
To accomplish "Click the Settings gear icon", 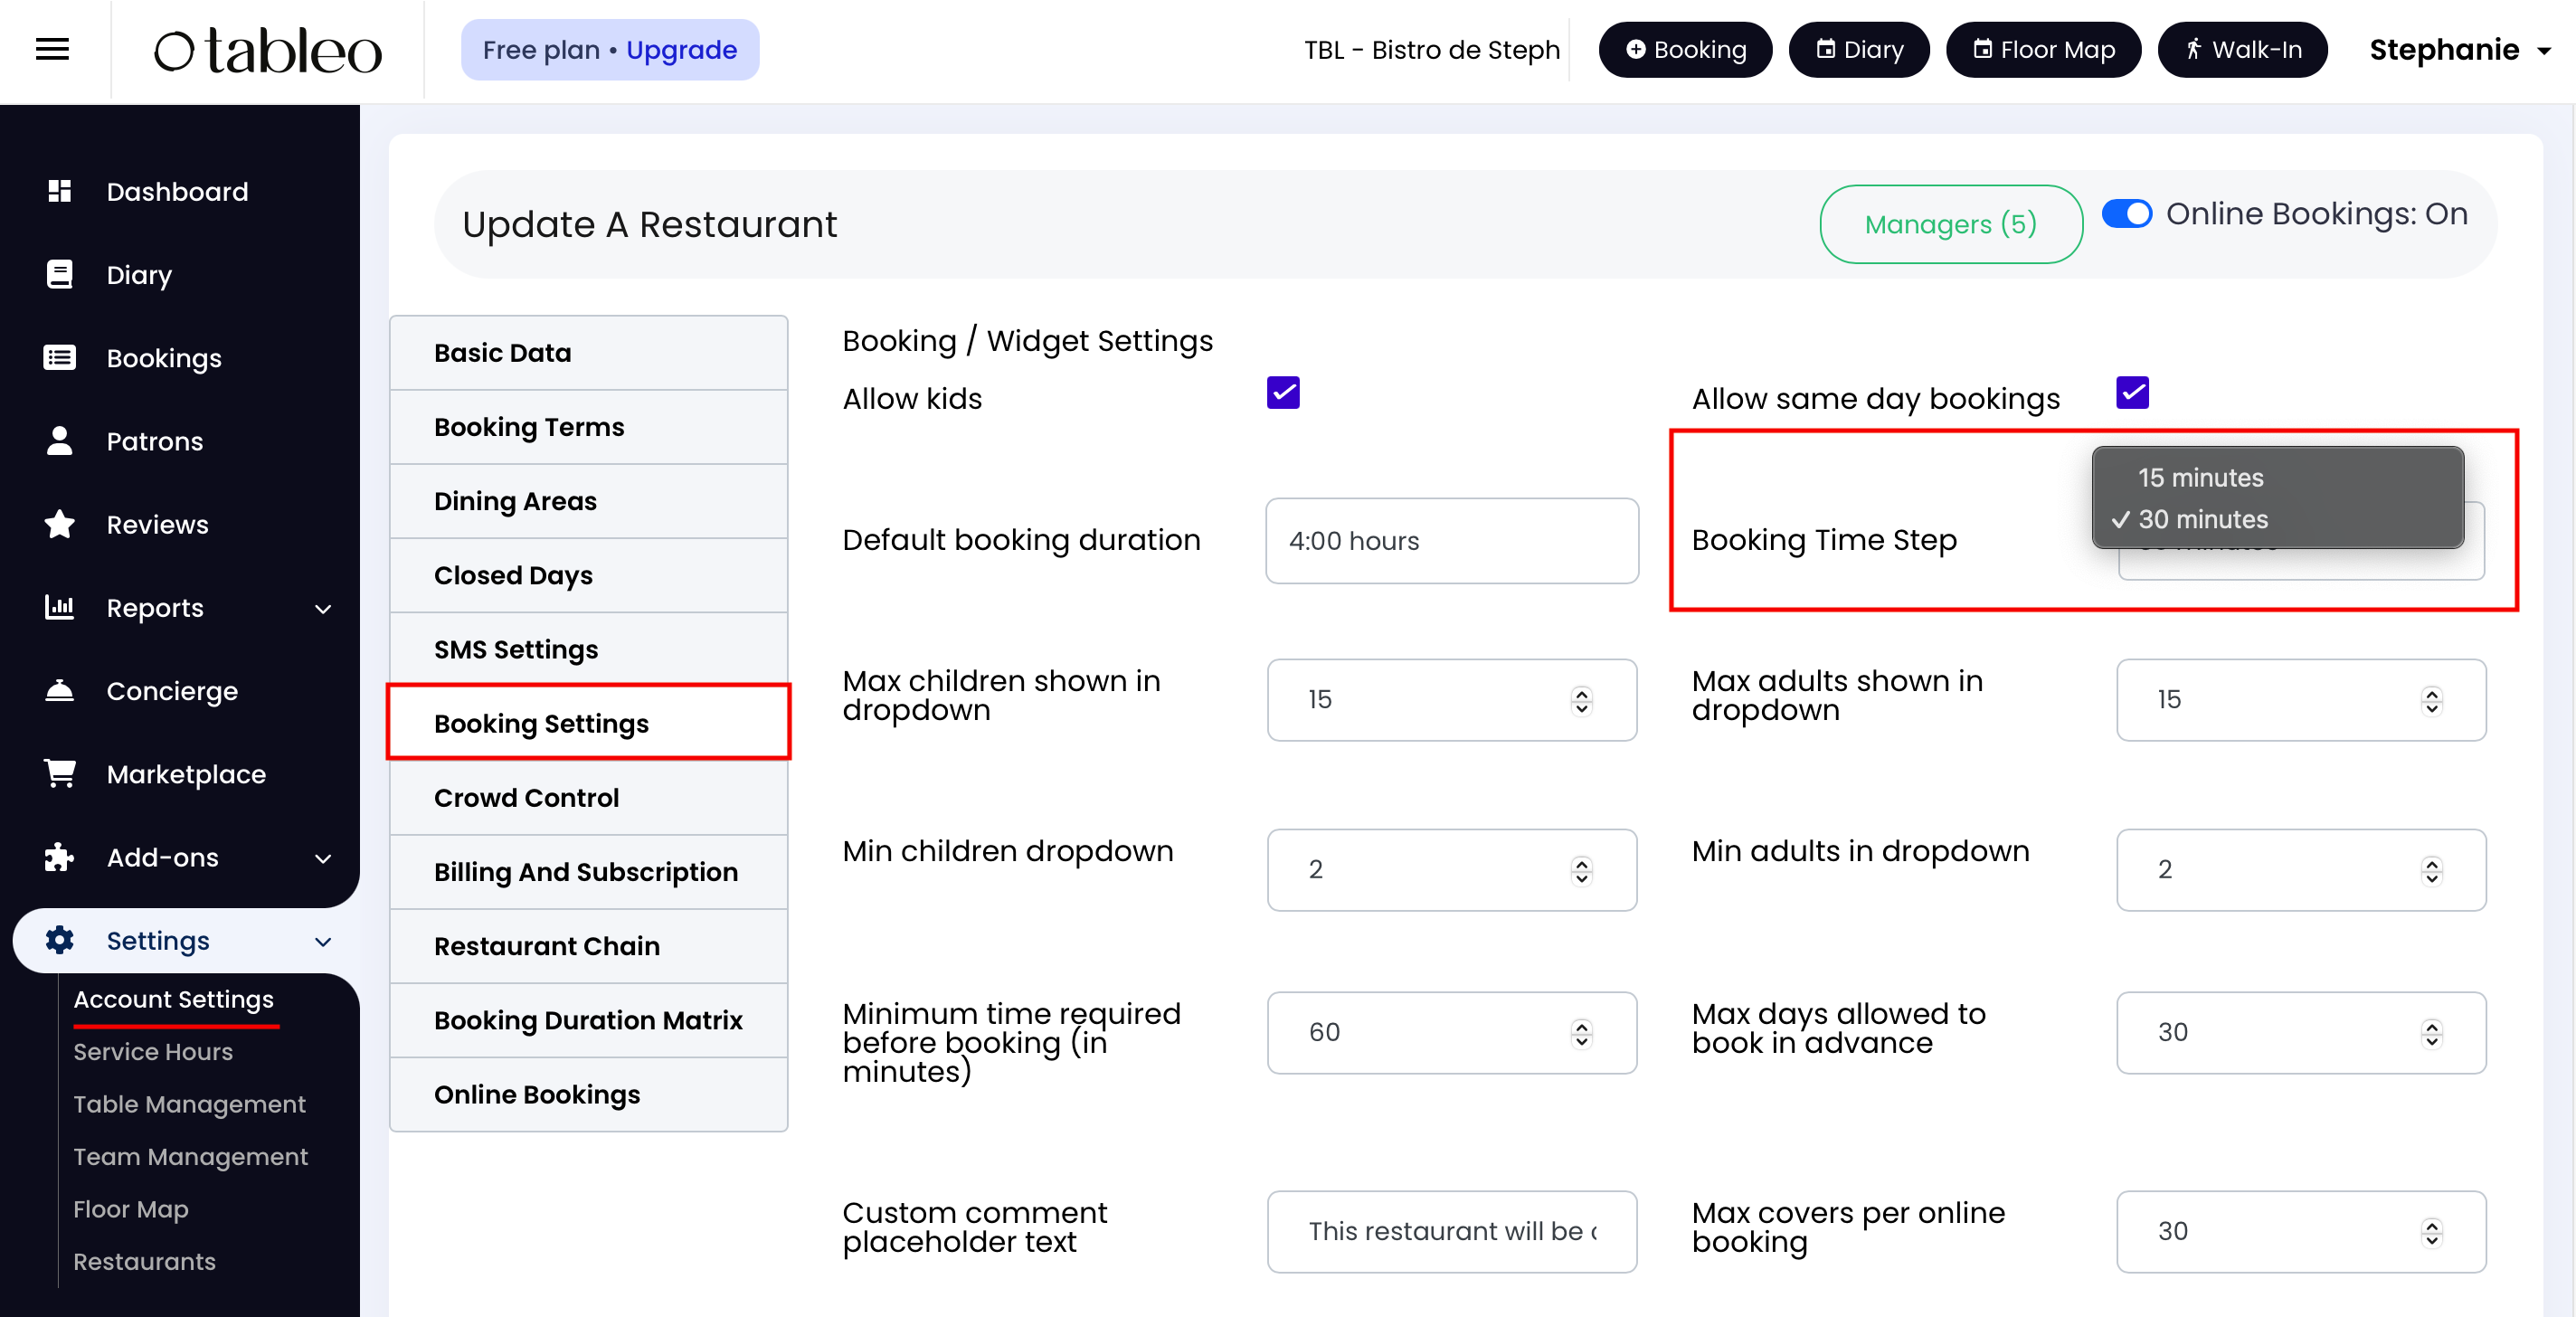I will (60, 940).
